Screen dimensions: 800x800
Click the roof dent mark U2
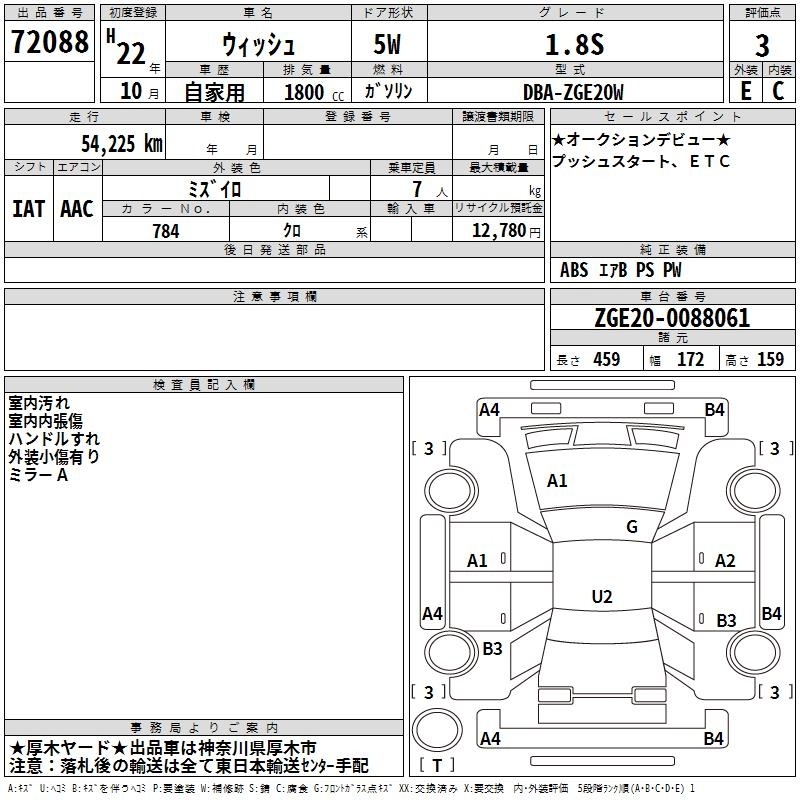(x=602, y=596)
